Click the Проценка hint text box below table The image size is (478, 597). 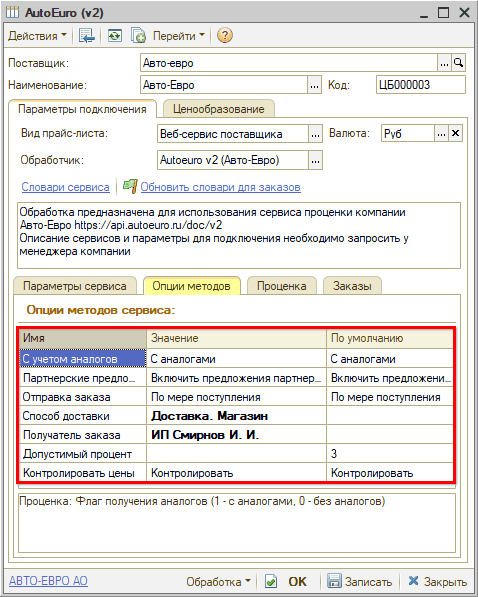pyautogui.click(x=237, y=523)
